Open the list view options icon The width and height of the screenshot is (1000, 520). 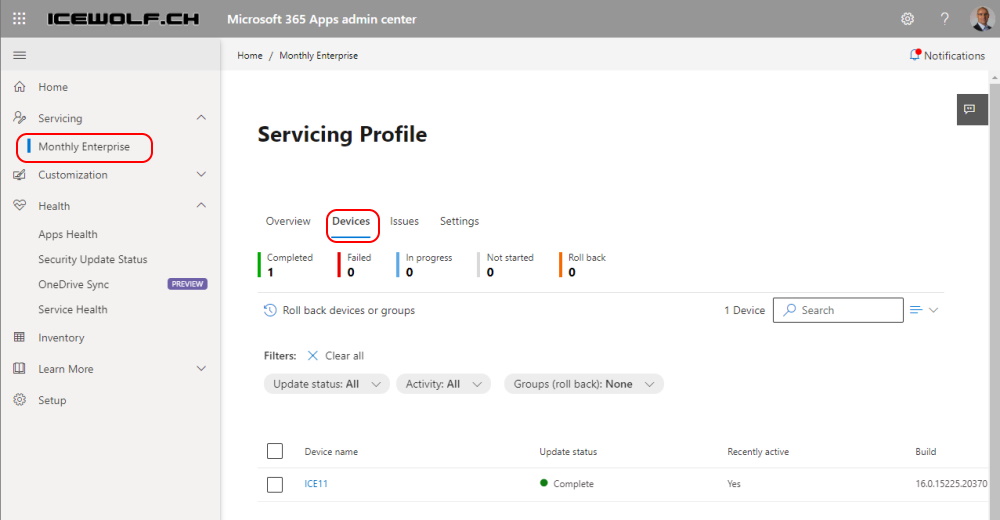coord(916,309)
